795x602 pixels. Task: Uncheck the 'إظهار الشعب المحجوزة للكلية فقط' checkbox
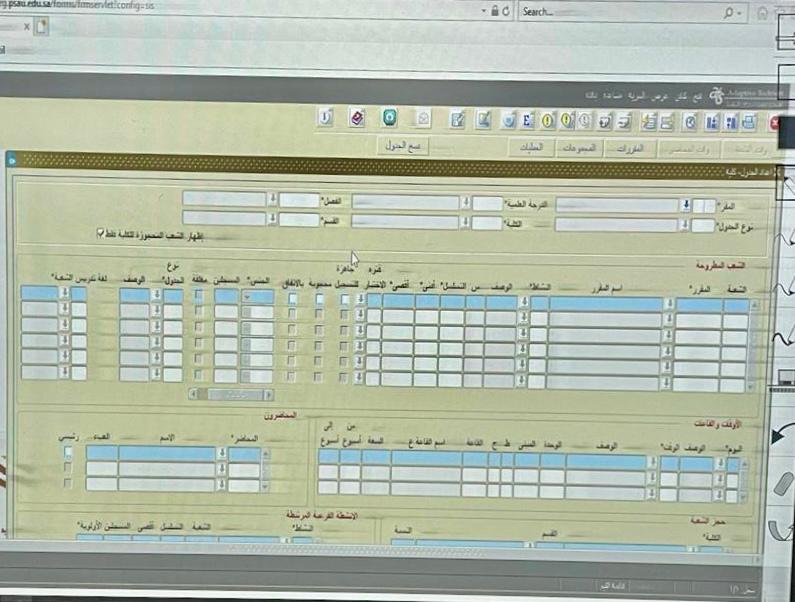(x=101, y=234)
